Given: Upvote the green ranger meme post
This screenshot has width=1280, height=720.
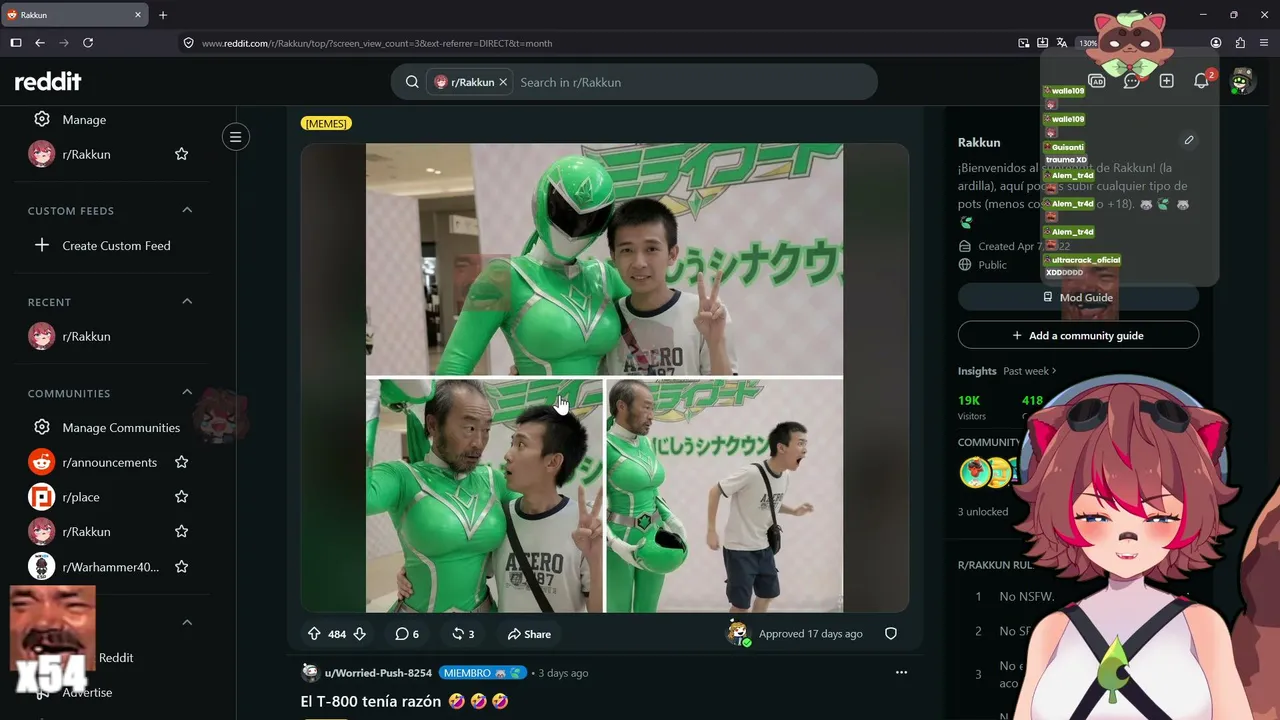Looking at the screenshot, I should click(314, 634).
